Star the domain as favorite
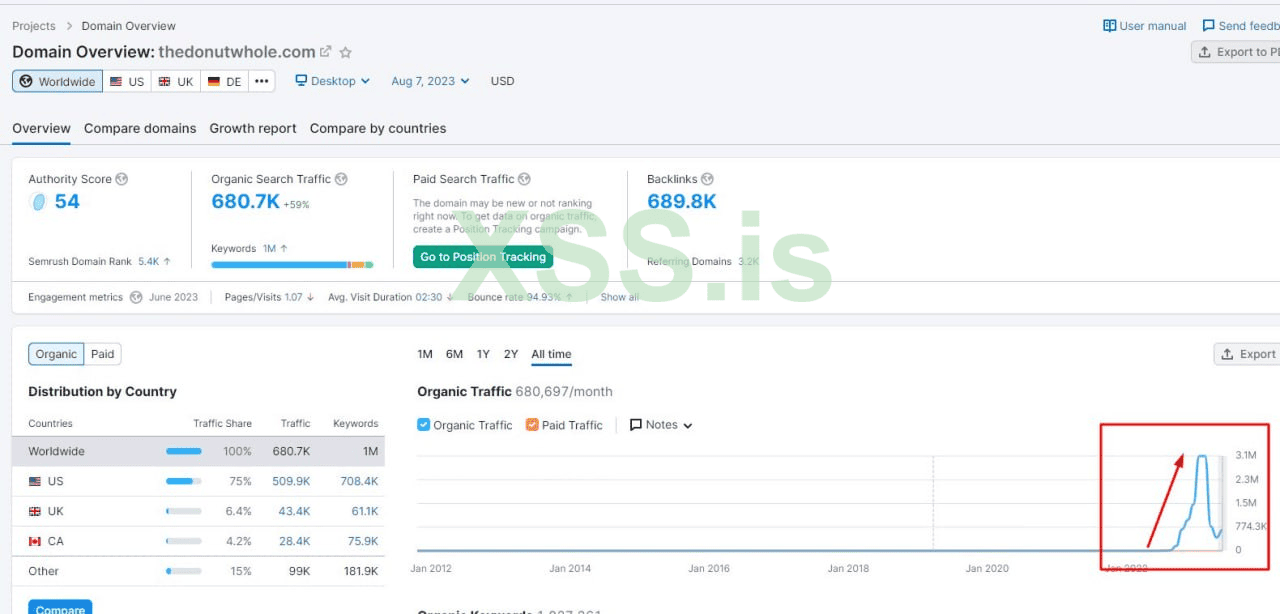 [346, 52]
